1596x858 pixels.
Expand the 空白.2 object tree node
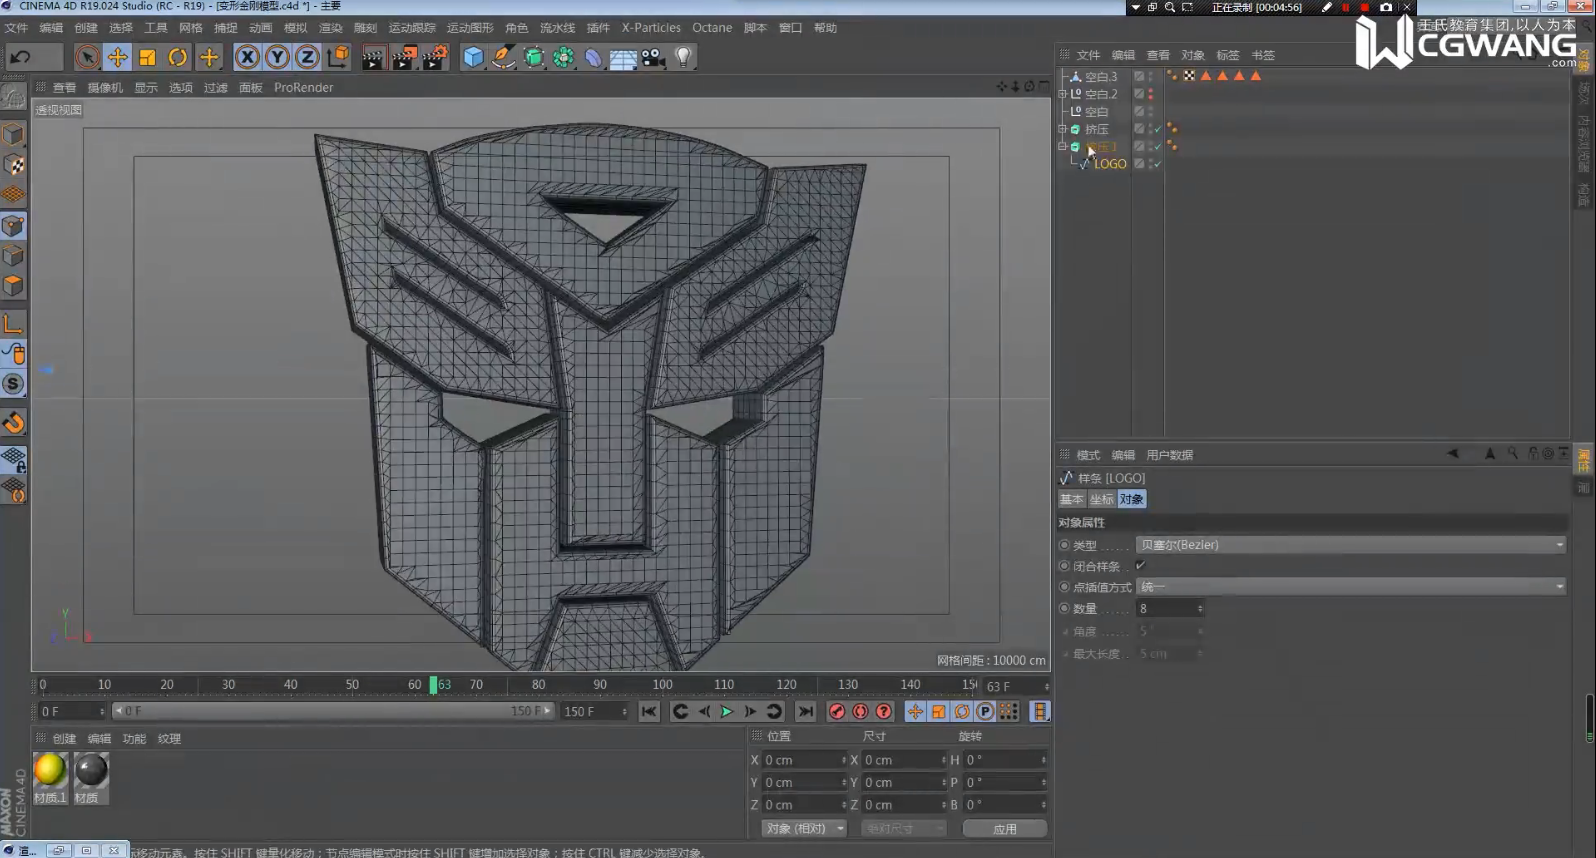[x=1063, y=94]
